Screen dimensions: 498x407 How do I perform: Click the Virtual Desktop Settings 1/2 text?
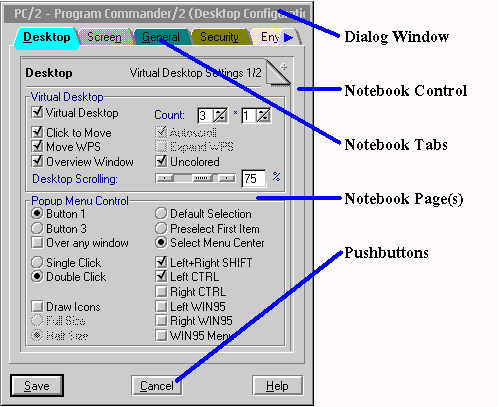[195, 73]
